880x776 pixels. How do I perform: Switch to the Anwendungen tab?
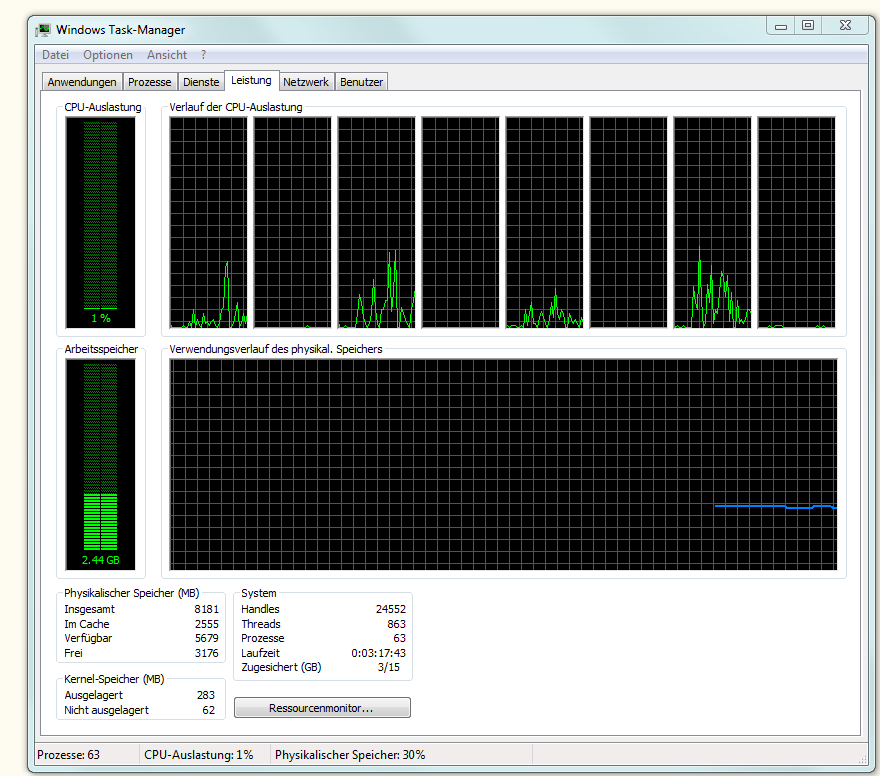82,82
